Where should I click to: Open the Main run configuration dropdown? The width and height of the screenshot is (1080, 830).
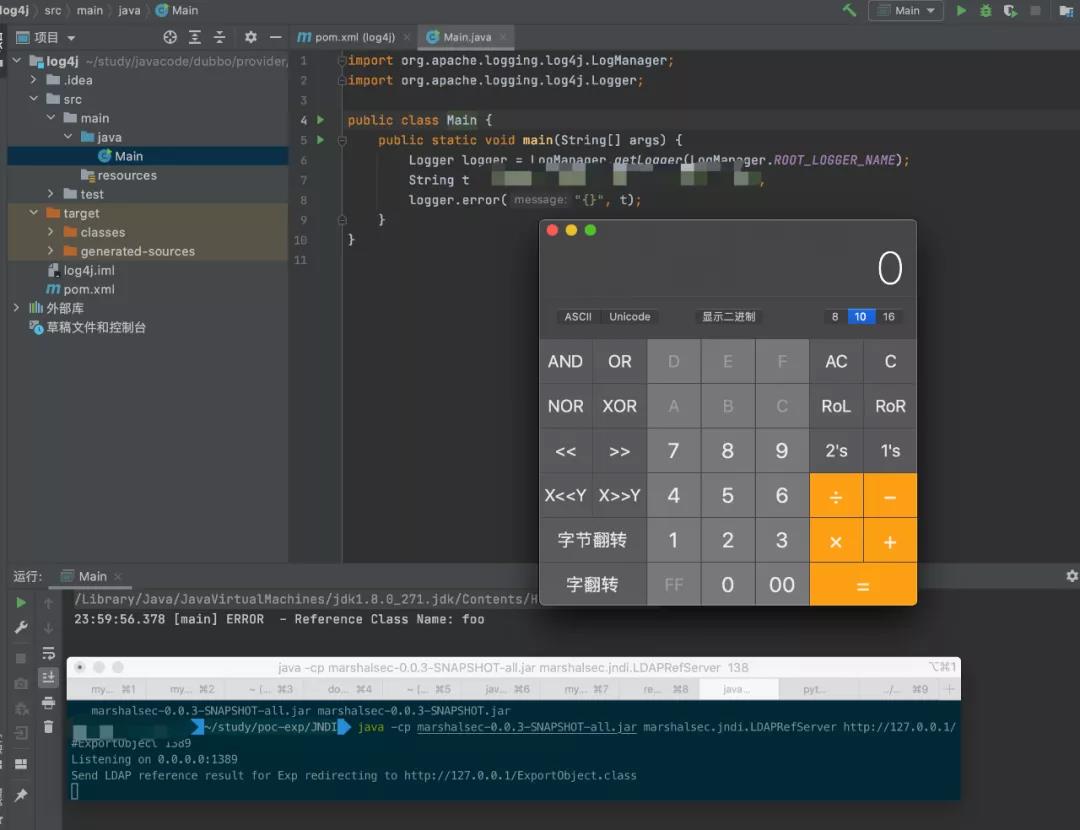coord(906,10)
